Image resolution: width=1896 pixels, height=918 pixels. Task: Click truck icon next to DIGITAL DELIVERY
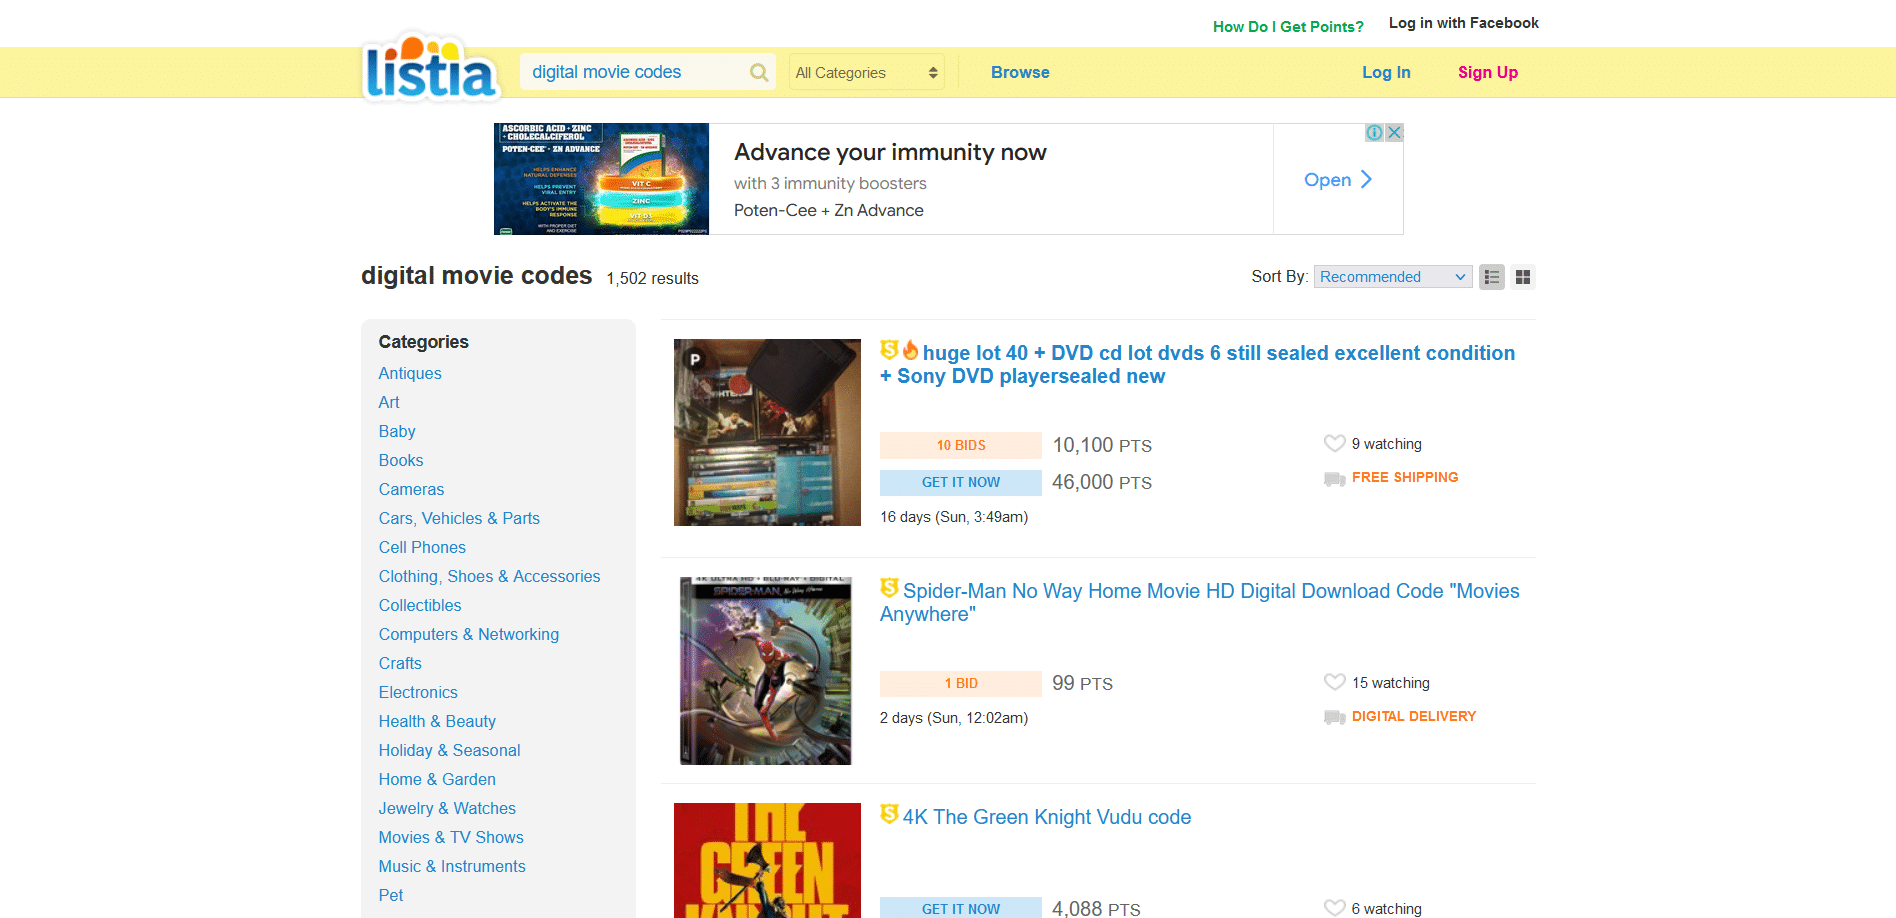[x=1334, y=717]
